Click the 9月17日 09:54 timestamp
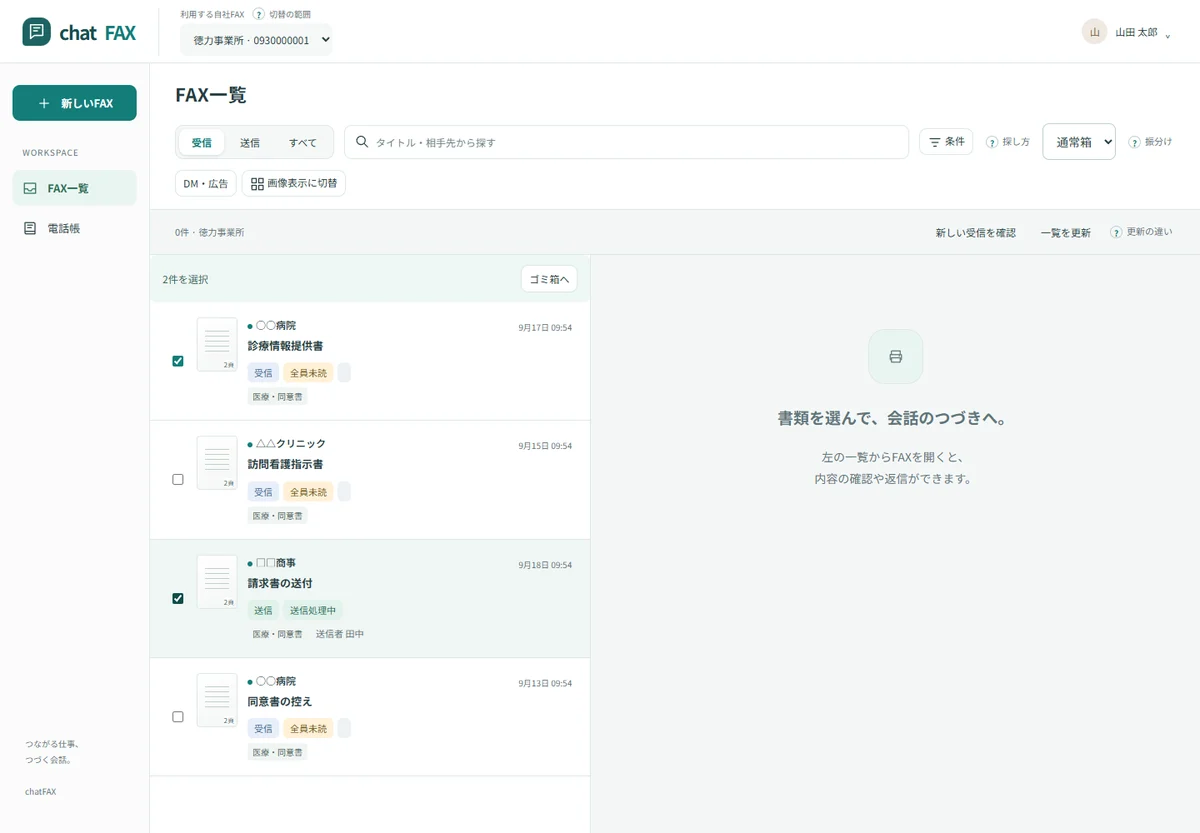1200x833 pixels. pyautogui.click(x=545, y=327)
